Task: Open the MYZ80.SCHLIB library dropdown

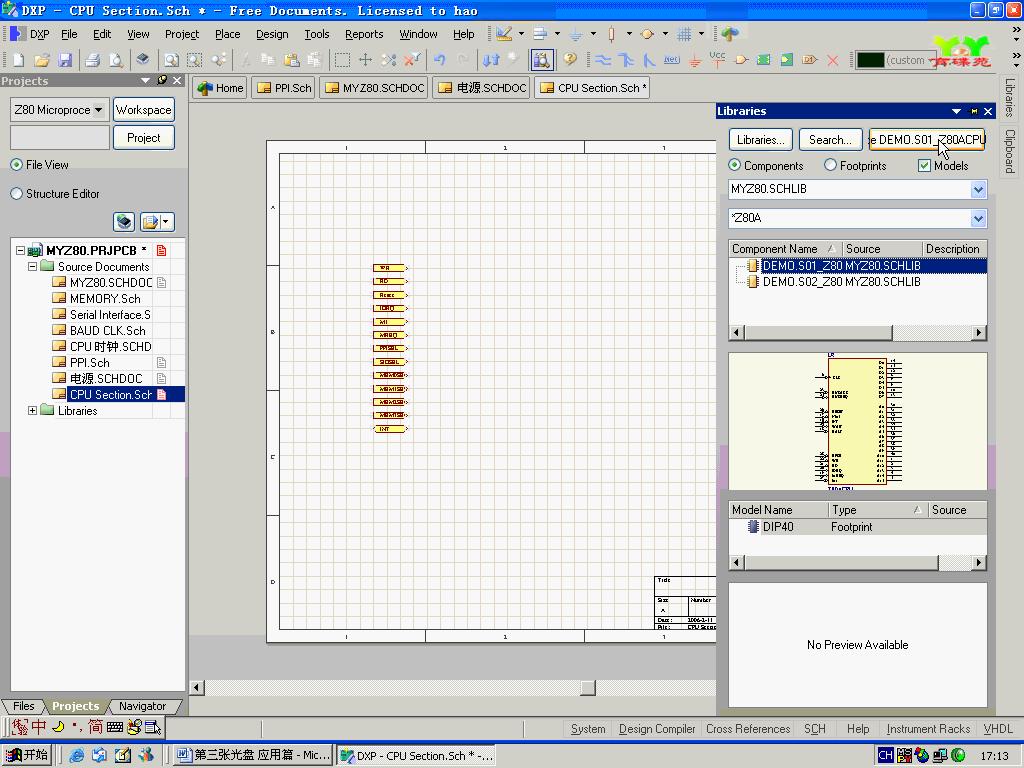Action: coord(978,189)
